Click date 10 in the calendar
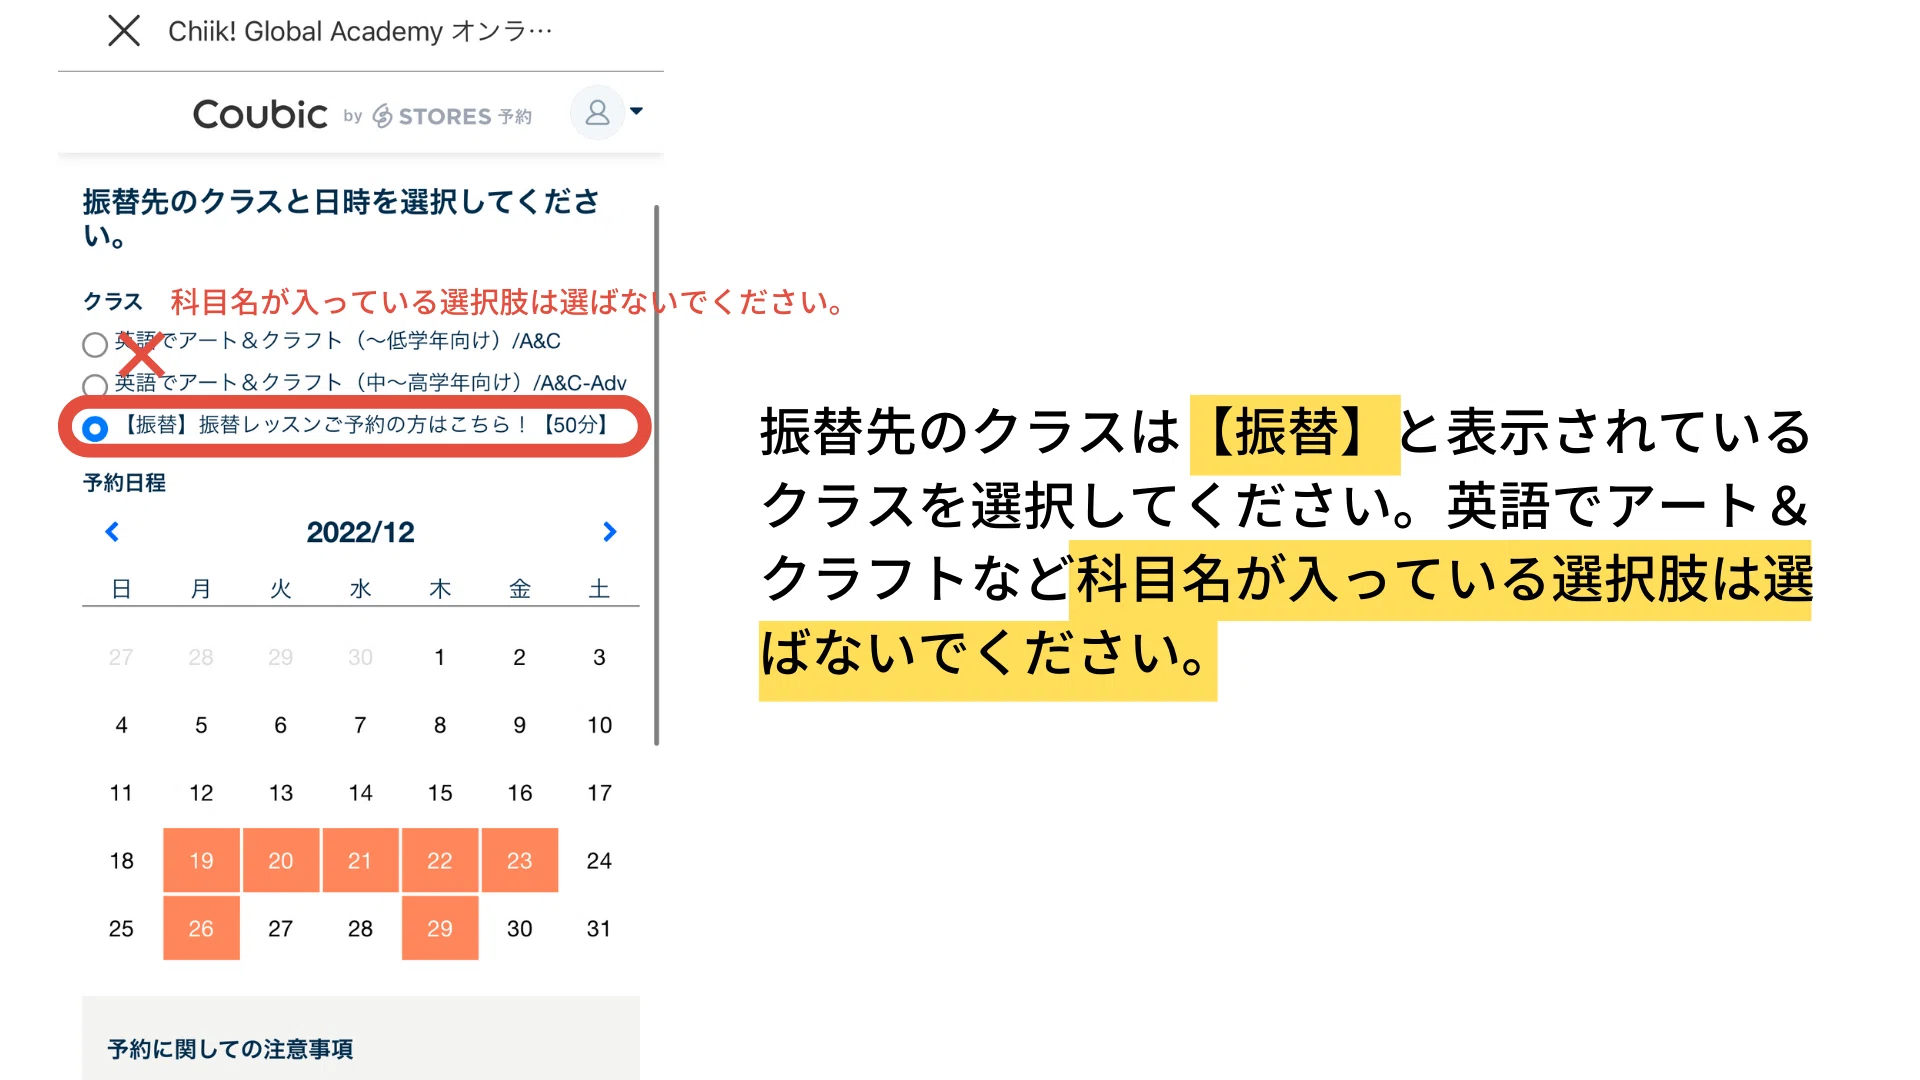The width and height of the screenshot is (1920, 1080). [x=599, y=725]
